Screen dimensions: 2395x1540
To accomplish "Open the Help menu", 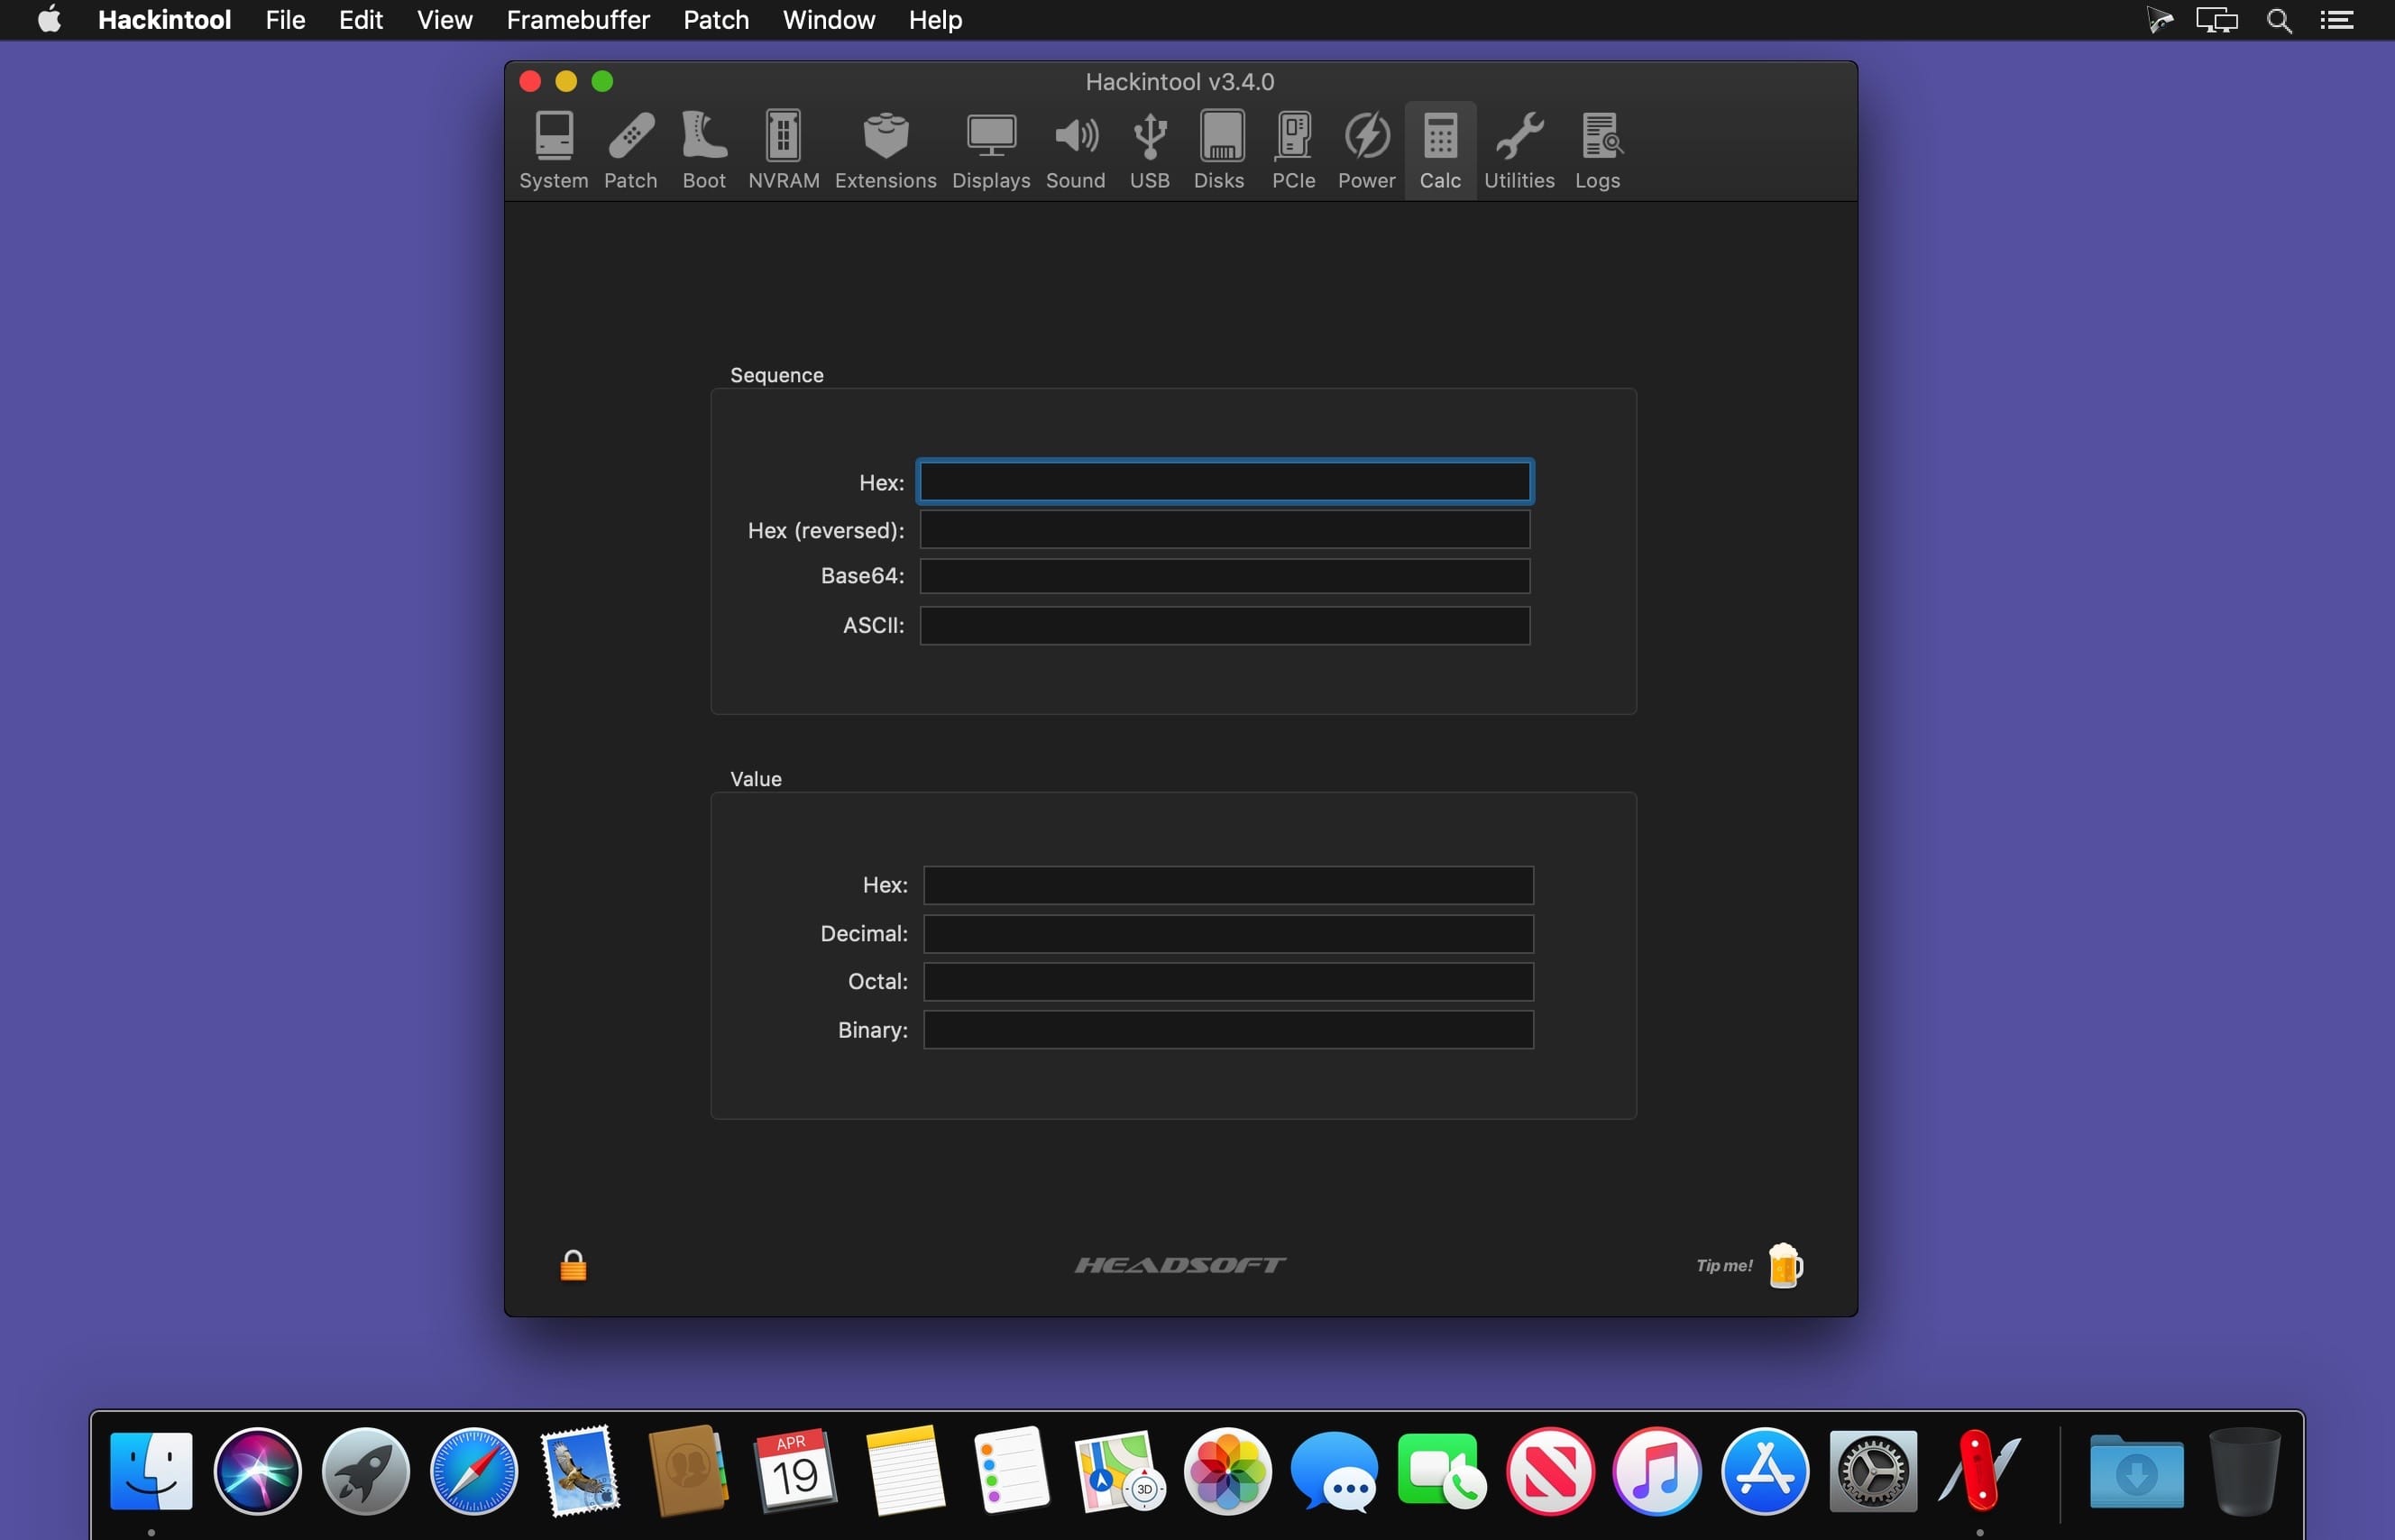I will pos(935,20).
